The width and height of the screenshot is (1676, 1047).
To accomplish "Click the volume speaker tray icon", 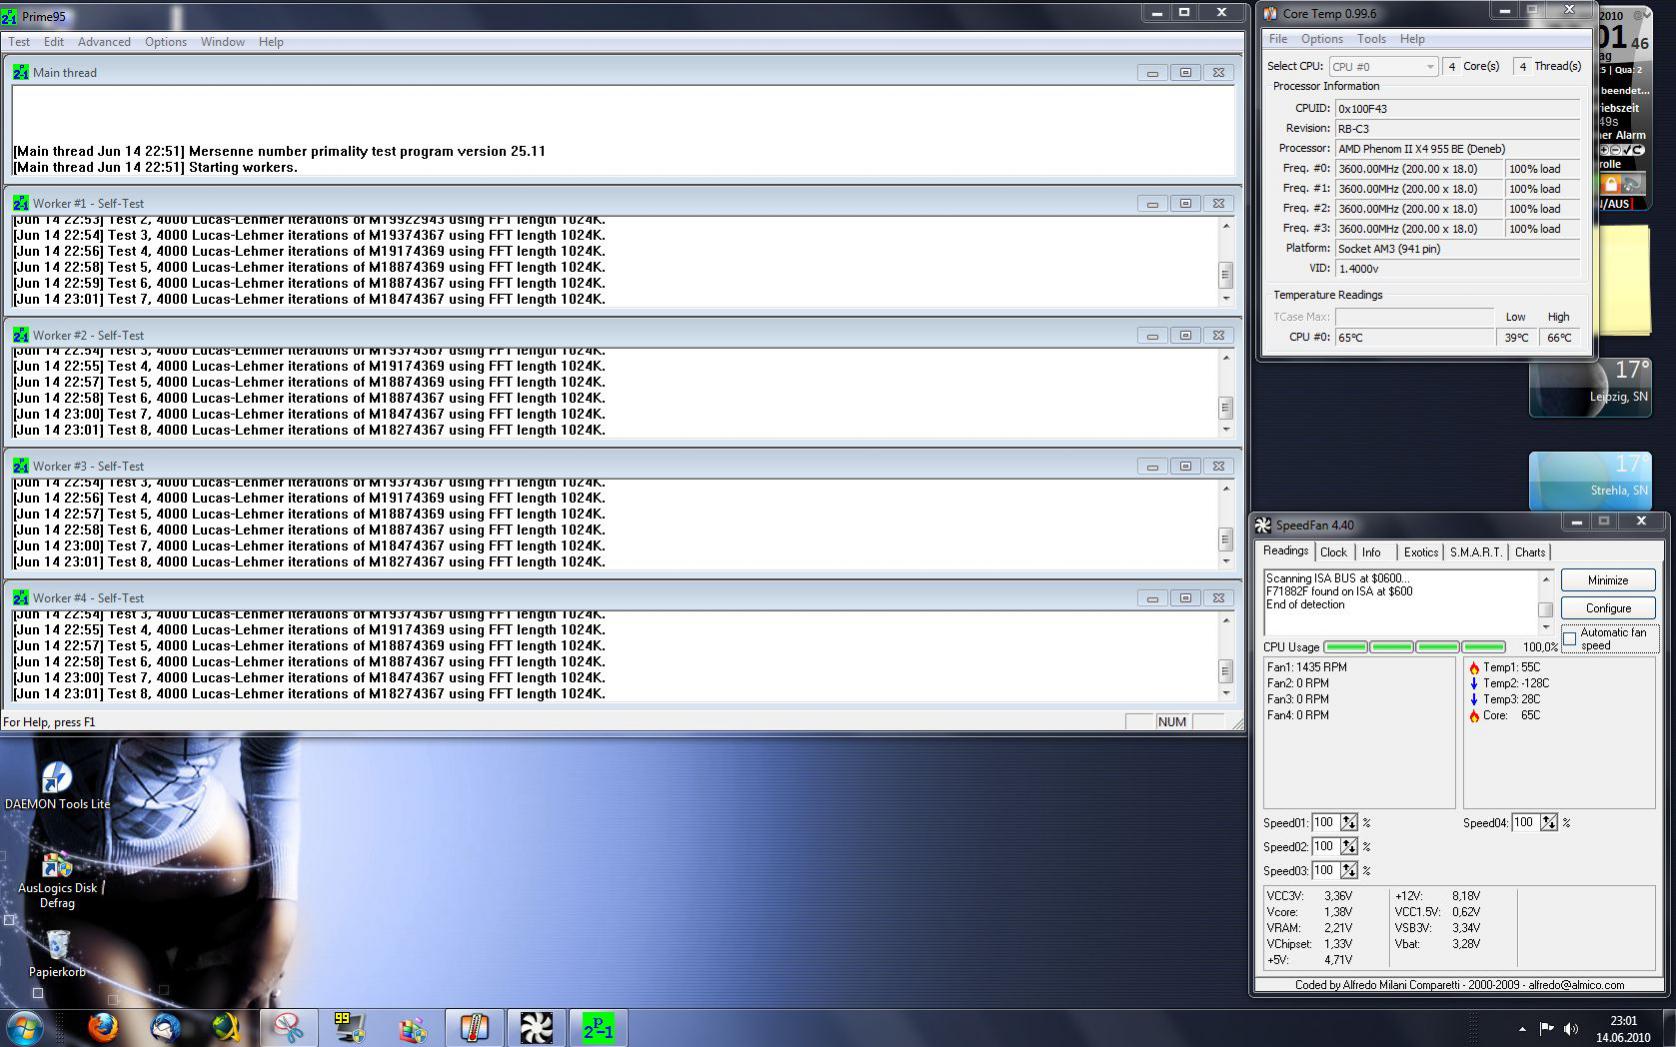I will coord(1571,1028).
